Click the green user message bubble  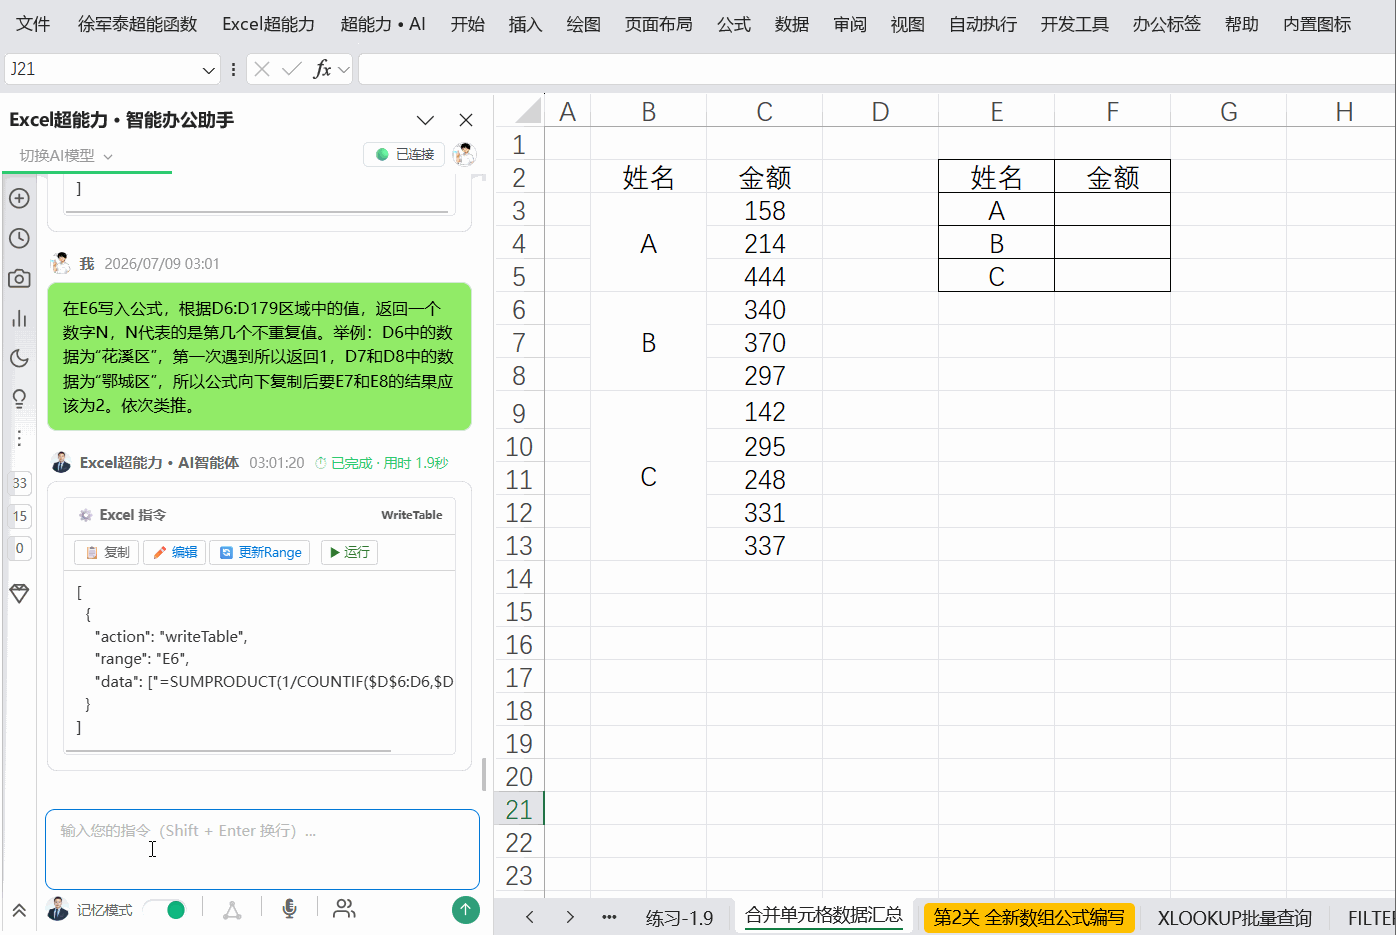pos(259,356)
